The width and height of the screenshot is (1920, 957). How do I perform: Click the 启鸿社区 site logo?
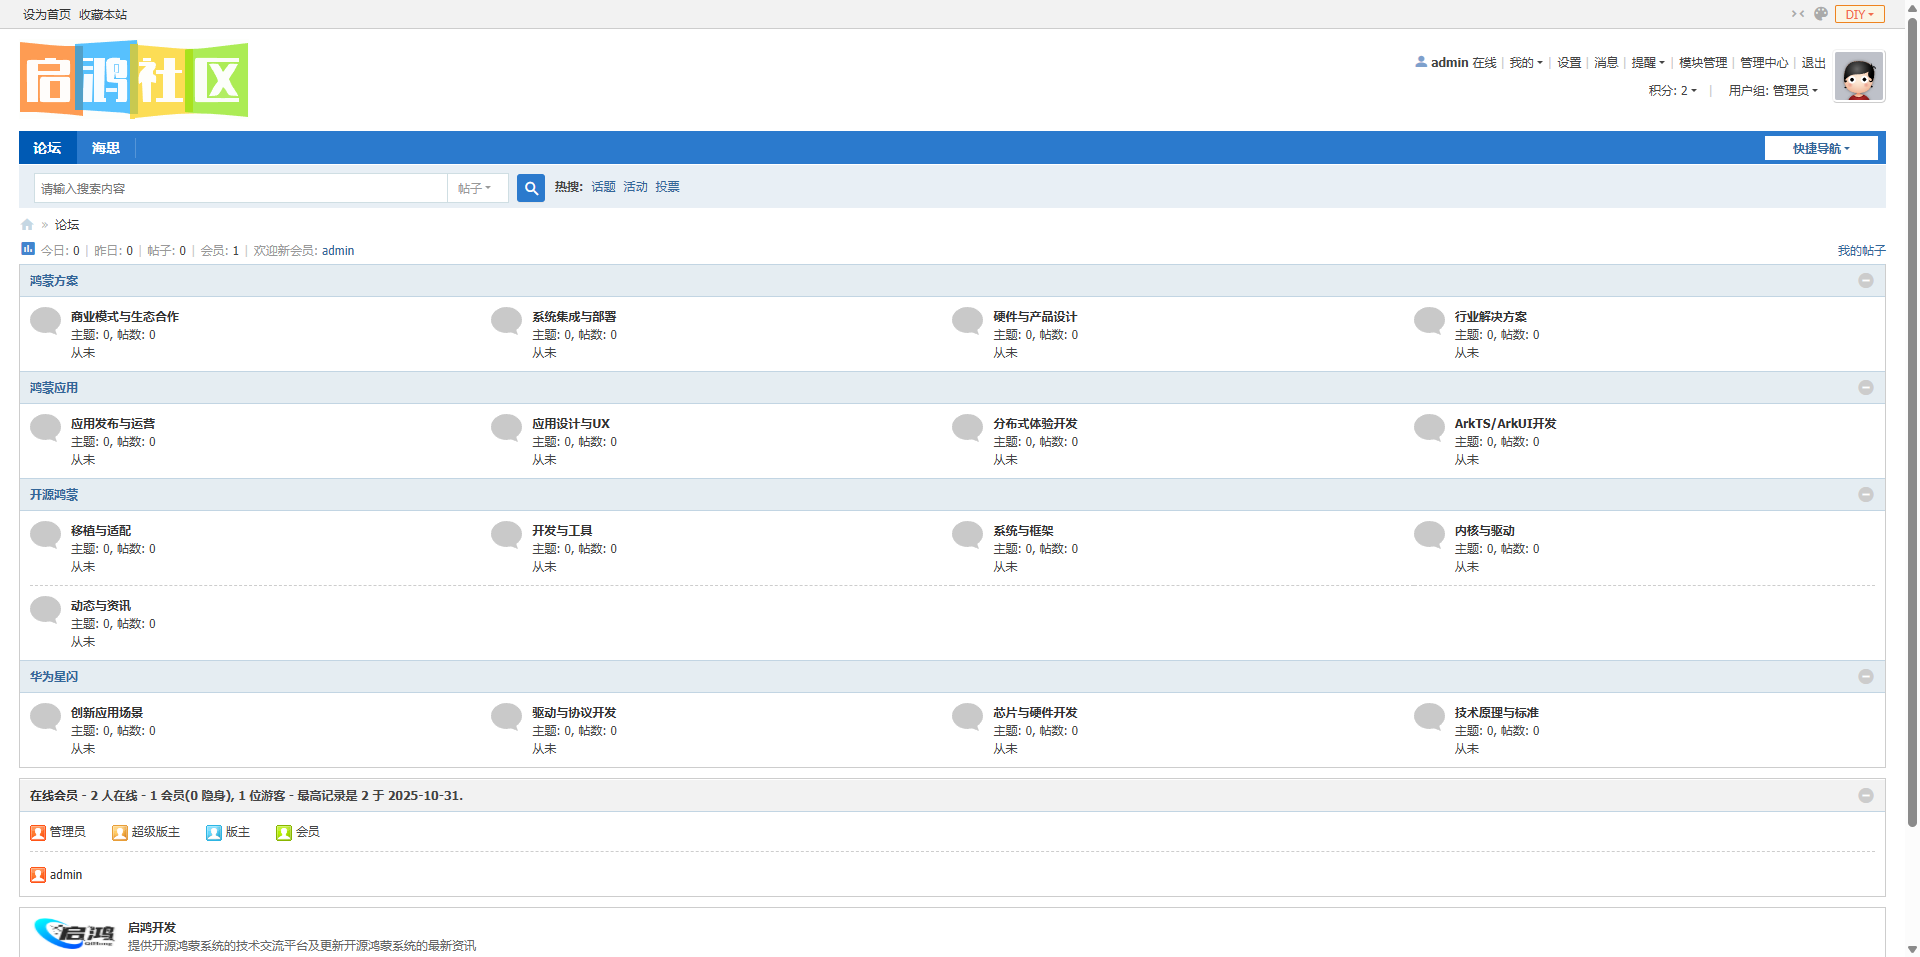134,79
